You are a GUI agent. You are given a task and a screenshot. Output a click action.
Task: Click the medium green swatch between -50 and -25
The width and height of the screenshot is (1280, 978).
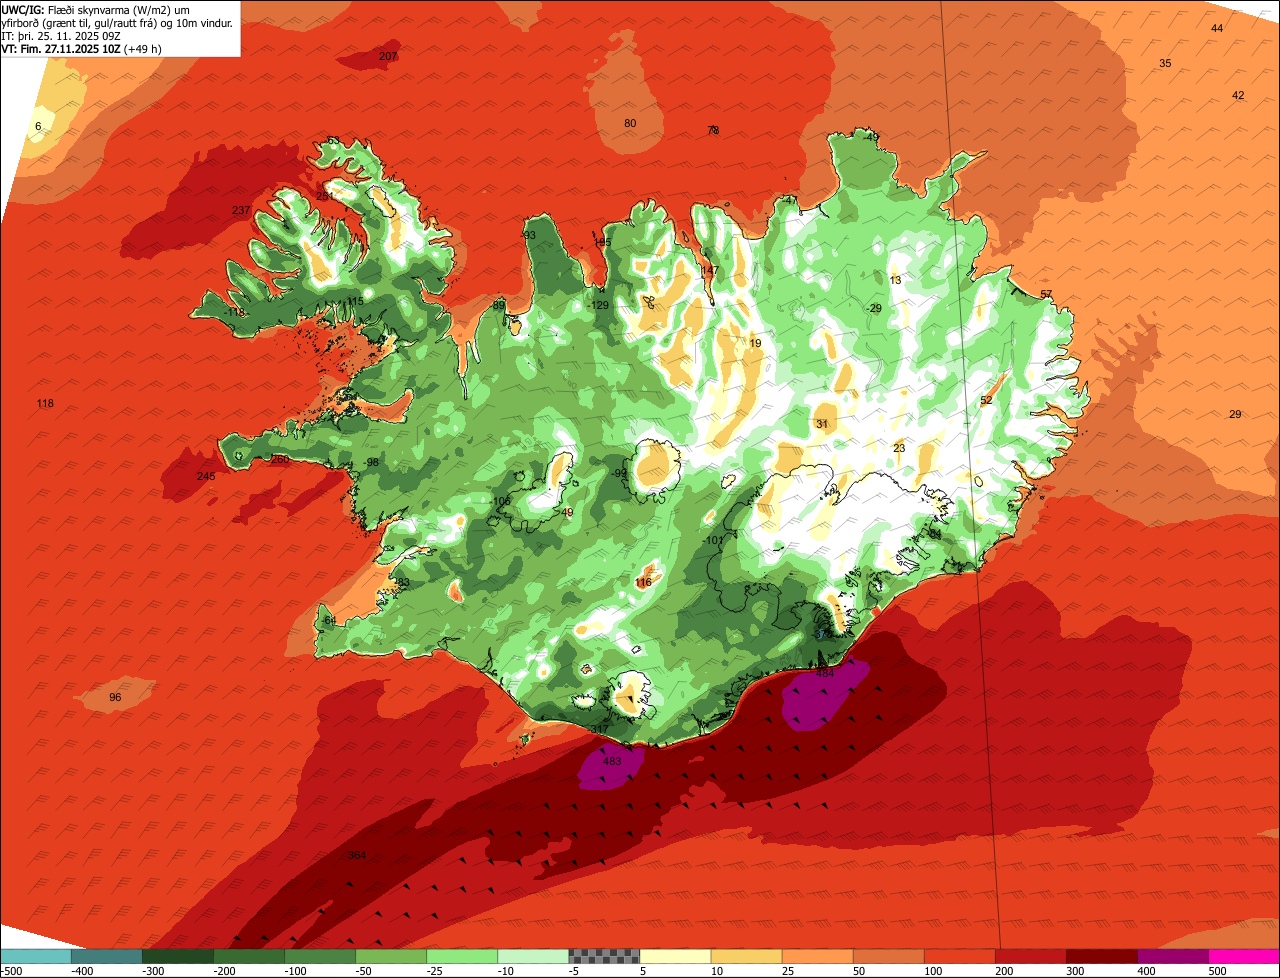(392, 956)
